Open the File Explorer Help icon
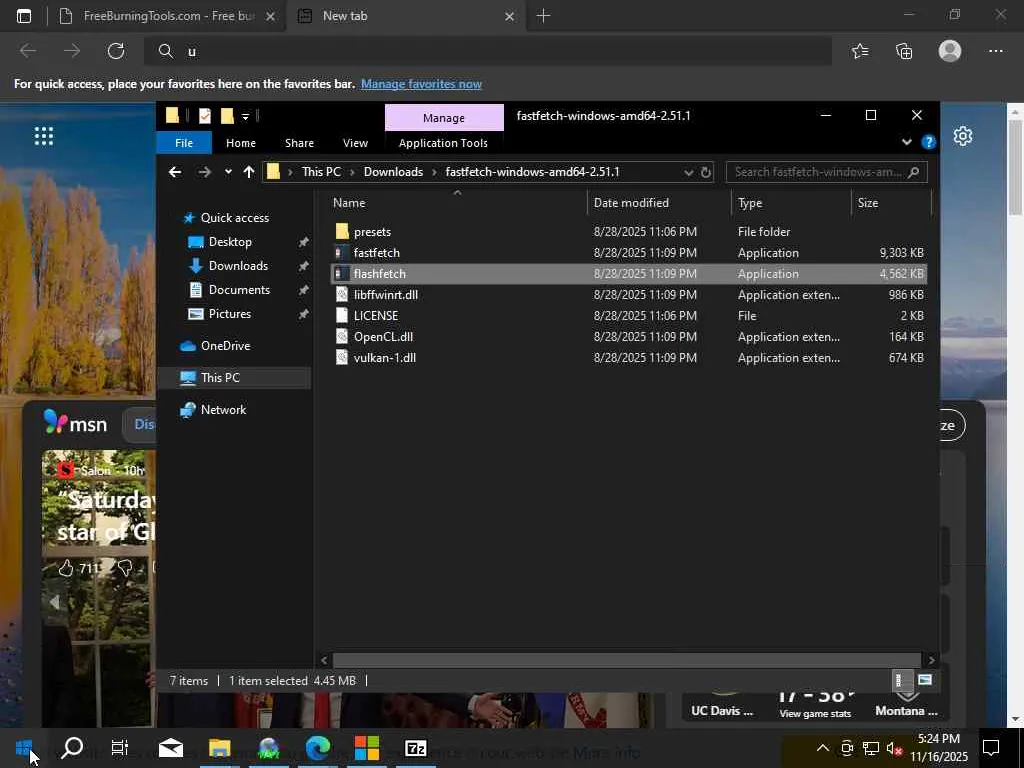 tap(928, 142)
